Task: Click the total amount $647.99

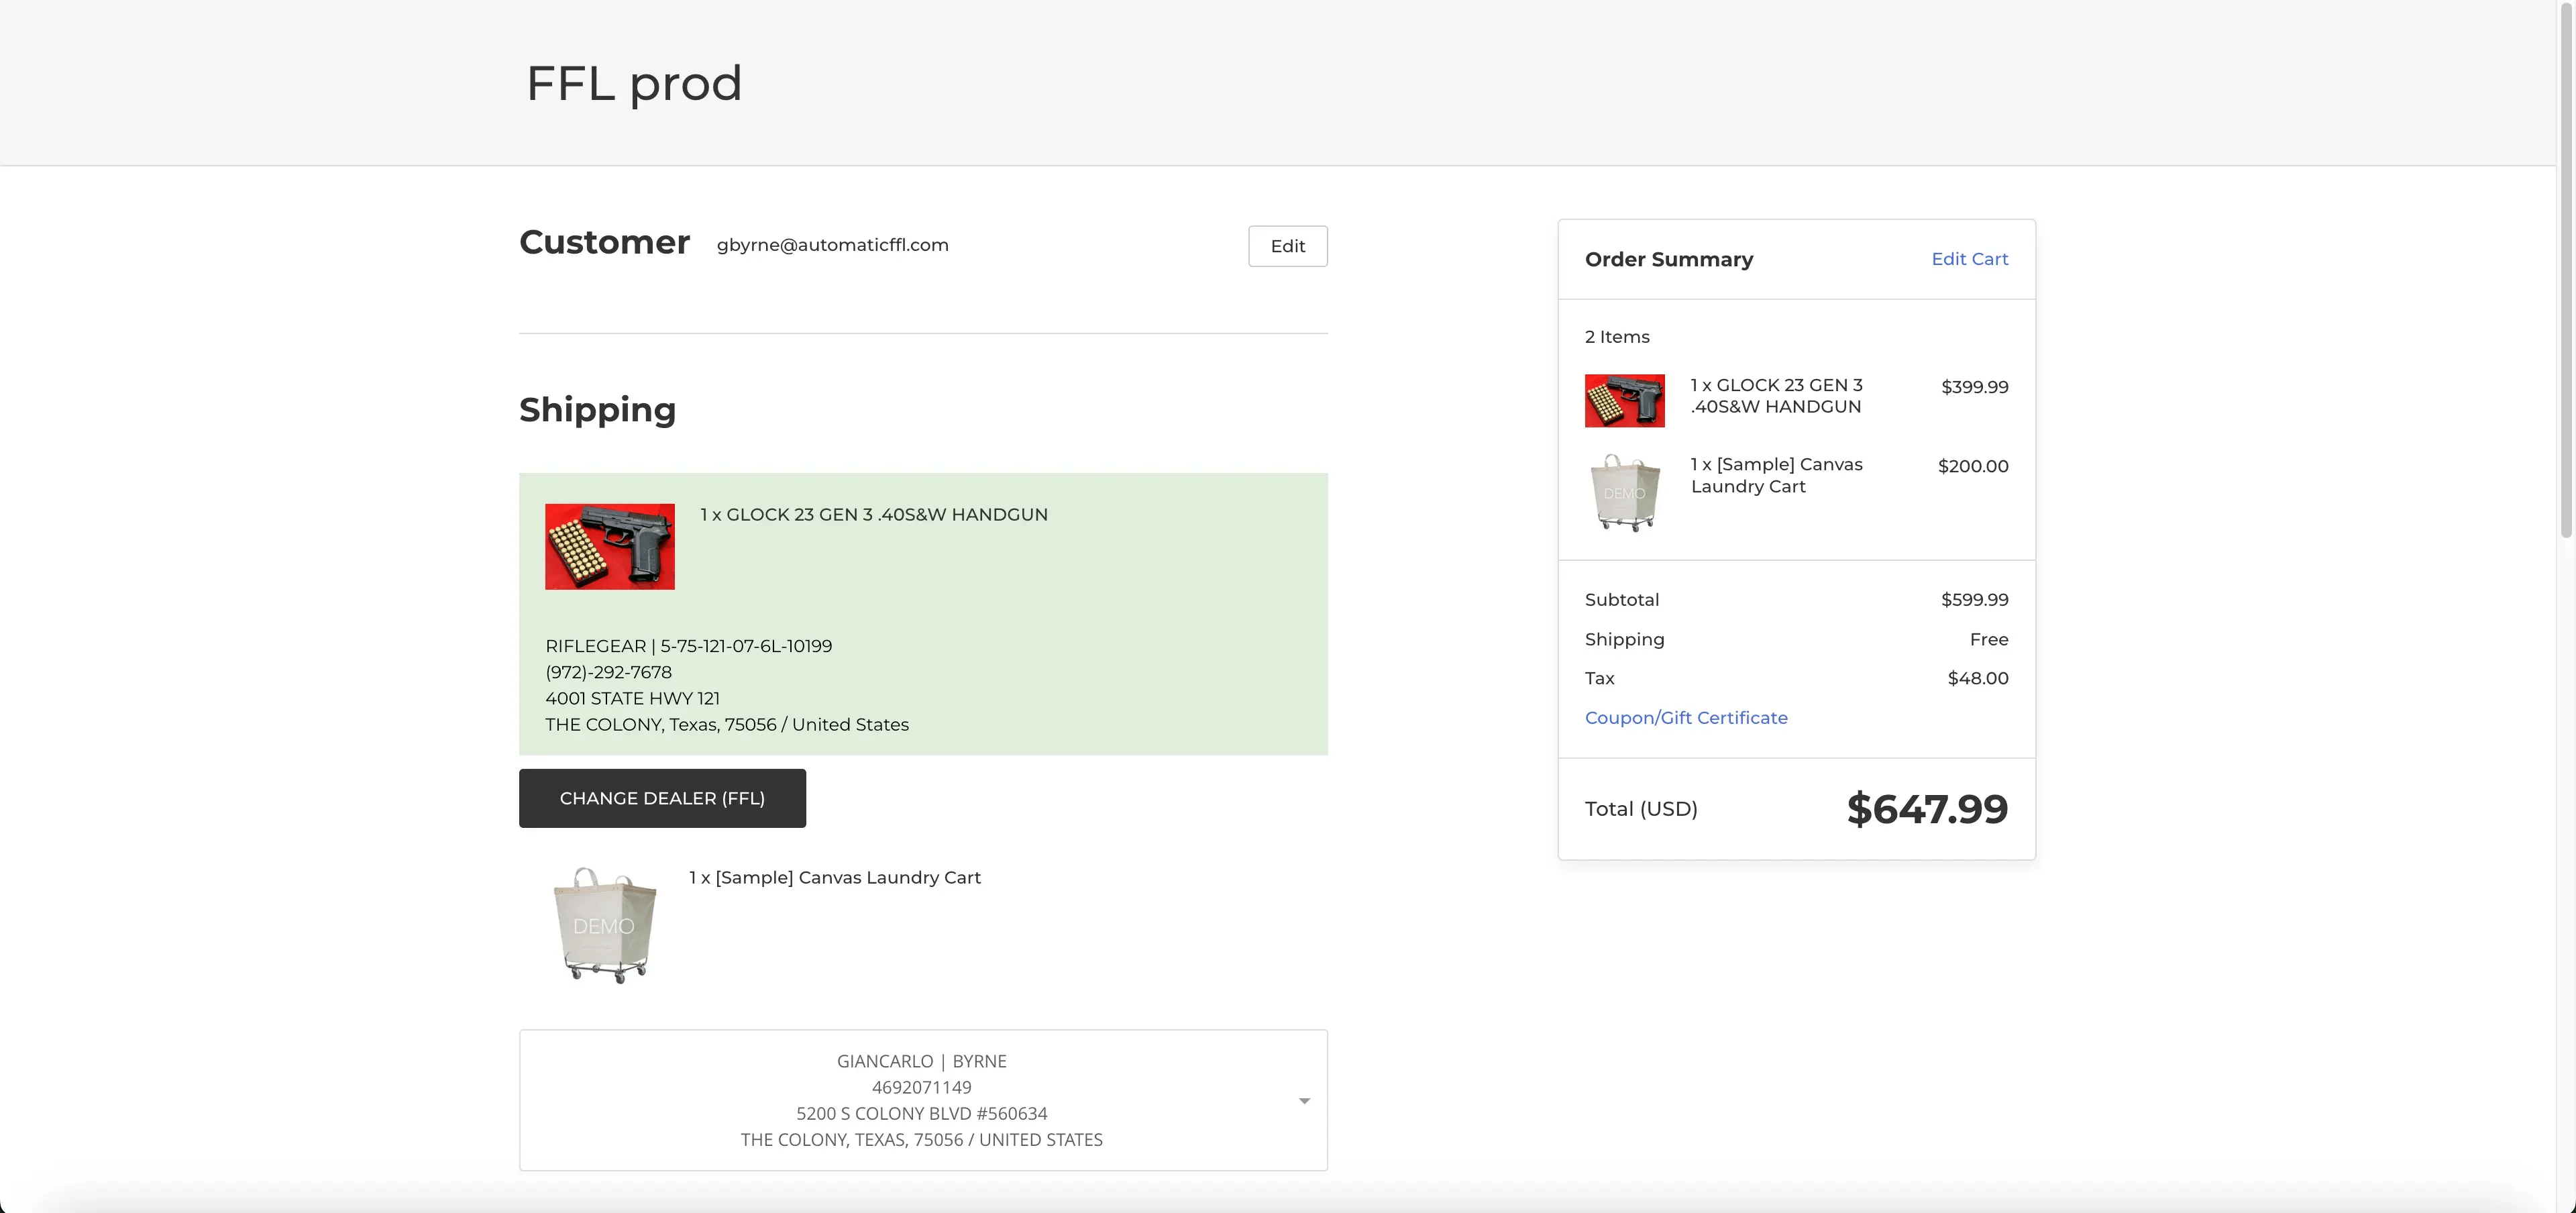Action: 1927,809
